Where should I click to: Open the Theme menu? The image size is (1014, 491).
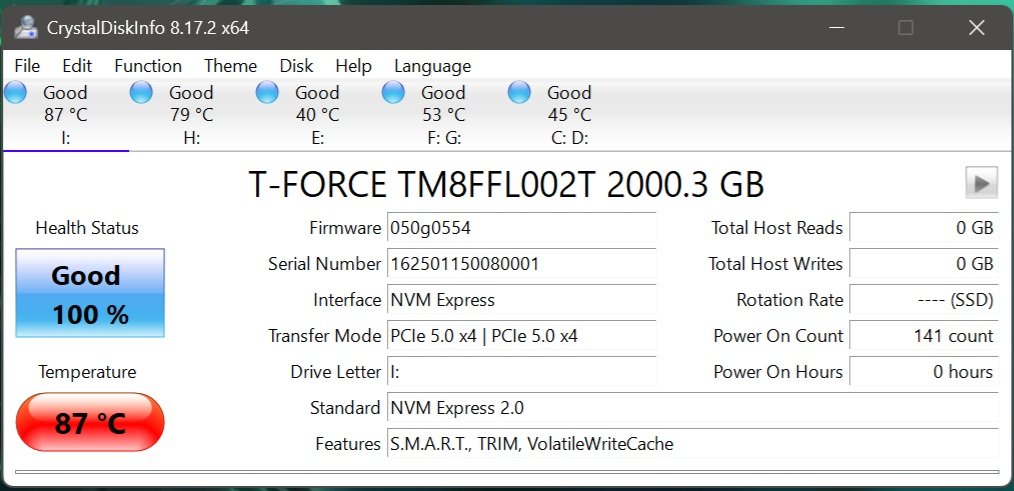[230, 66]
